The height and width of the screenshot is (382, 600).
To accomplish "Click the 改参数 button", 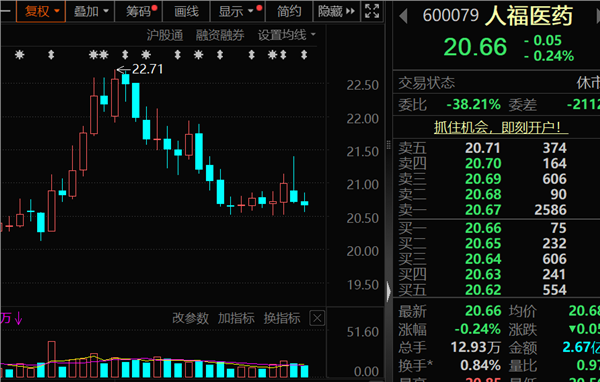I will pyautogui.click(x=190, y=318).
